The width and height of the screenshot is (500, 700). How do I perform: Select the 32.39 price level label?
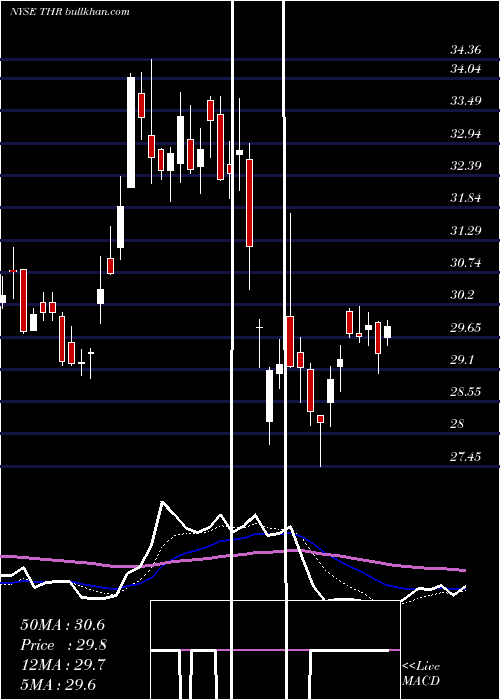pos(466,166)
